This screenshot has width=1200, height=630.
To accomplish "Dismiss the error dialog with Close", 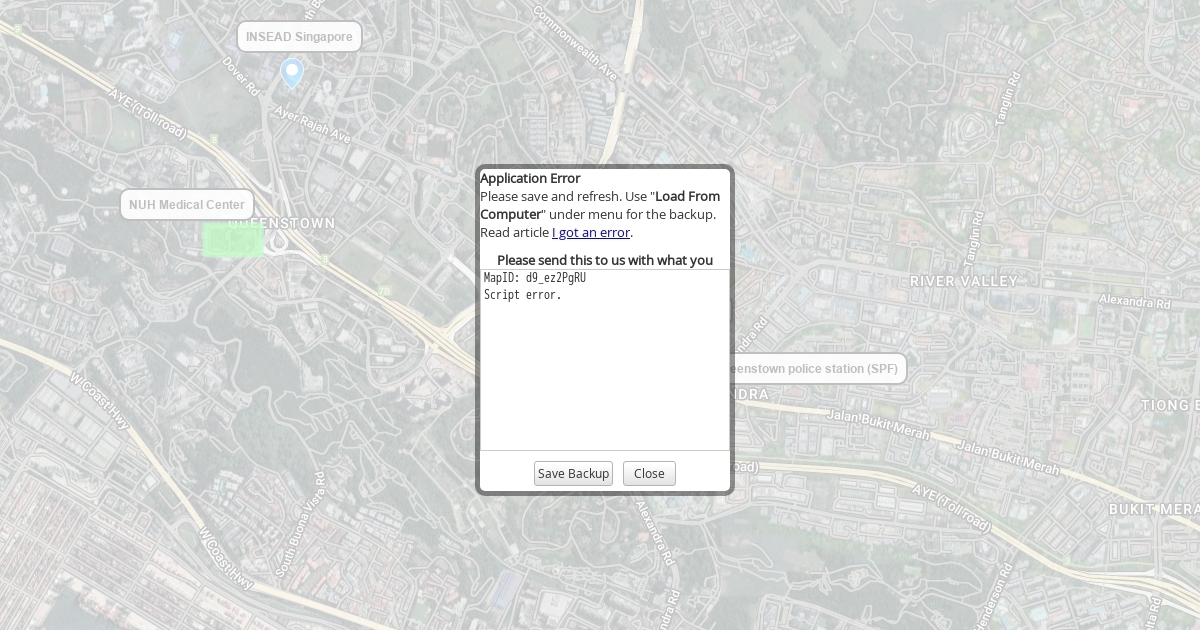I will 648,474.
